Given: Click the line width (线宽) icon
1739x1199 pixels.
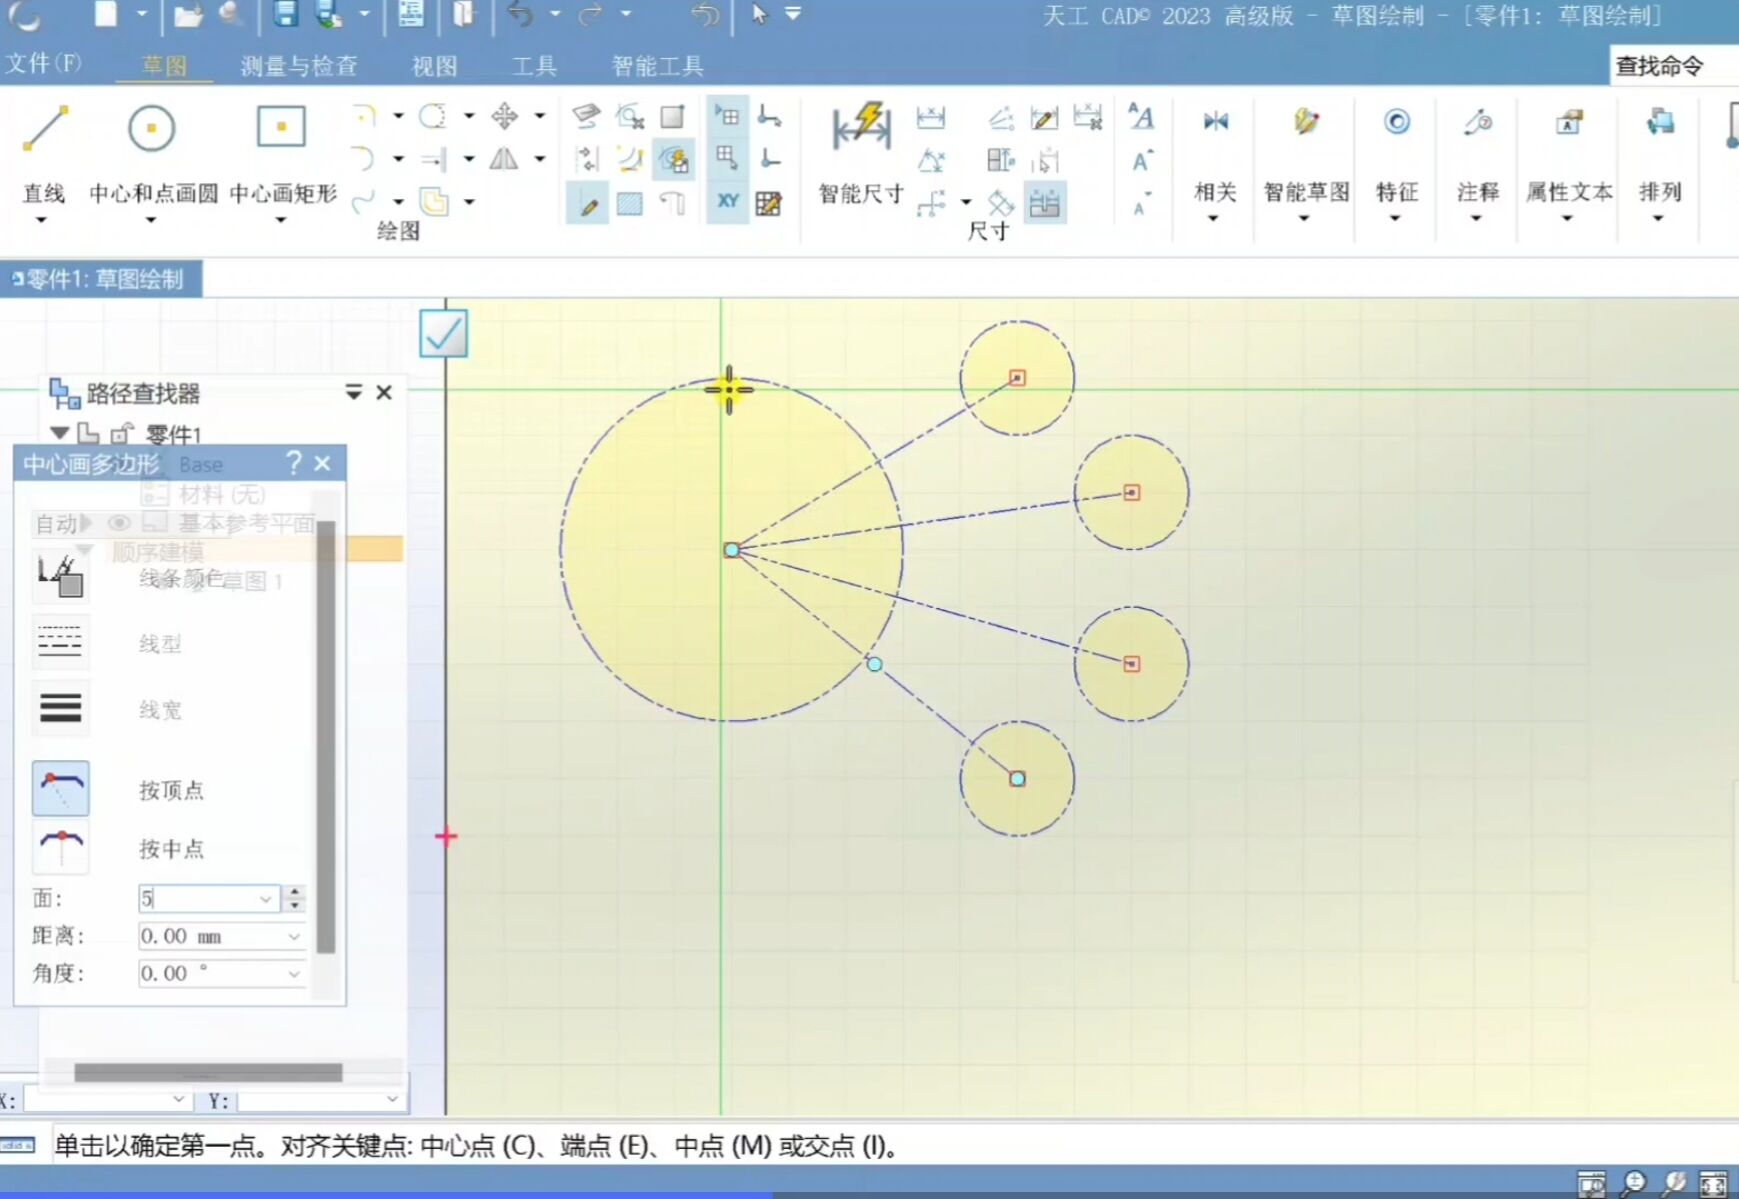Looking at the screenshot, I should pyautogui.click(x=60, y=708).
